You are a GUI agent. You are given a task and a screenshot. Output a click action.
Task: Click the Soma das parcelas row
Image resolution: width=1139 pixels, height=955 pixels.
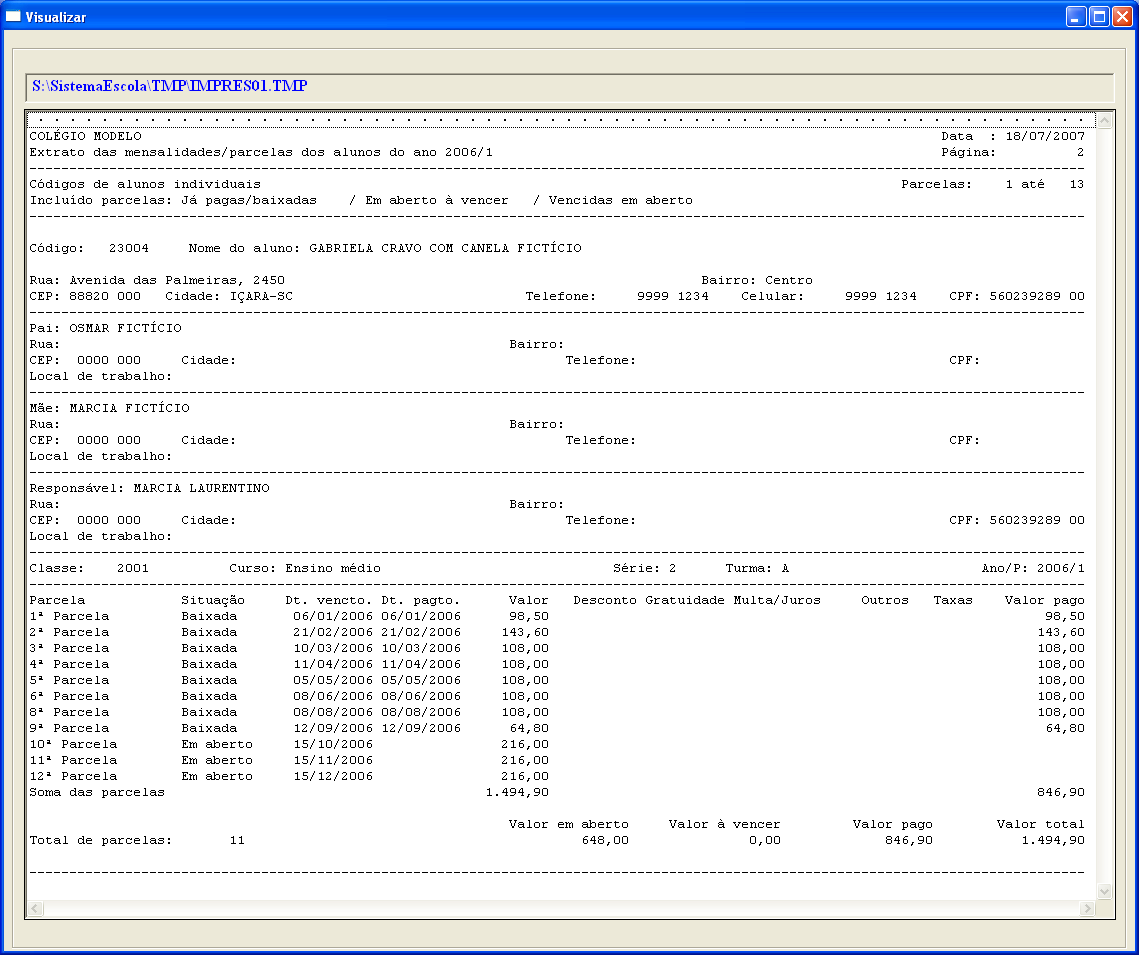pyautogui.click(x=97, y=792)
